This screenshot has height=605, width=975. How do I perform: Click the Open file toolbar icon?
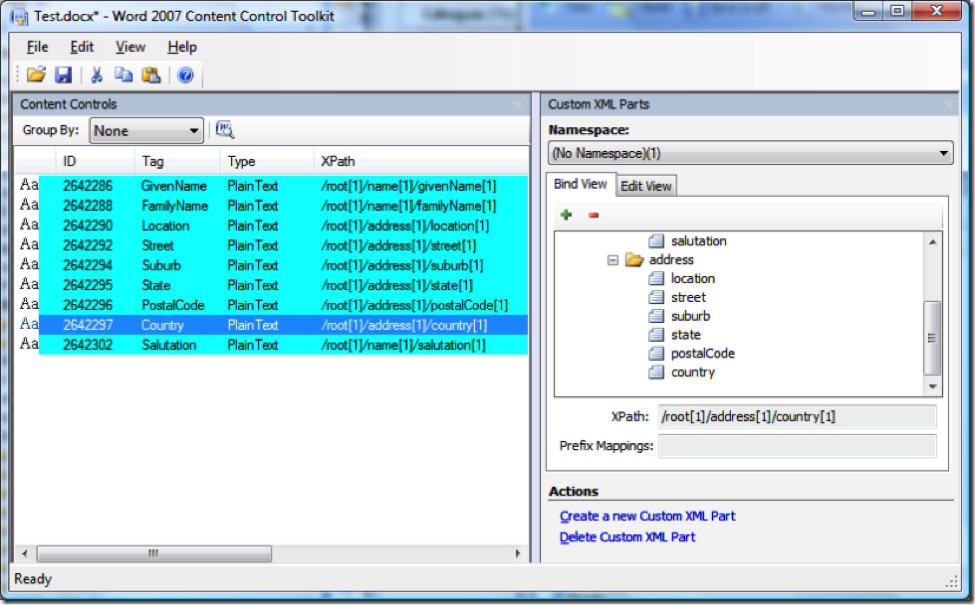(x=36, y=75)
